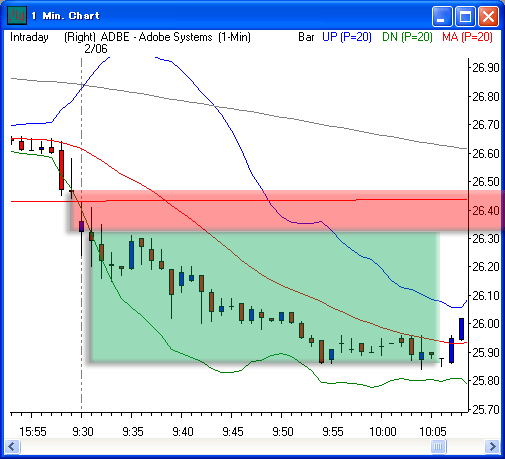Click the DN (P=20) legend label
The image size is (505, 459).
[x=407, y=37]
